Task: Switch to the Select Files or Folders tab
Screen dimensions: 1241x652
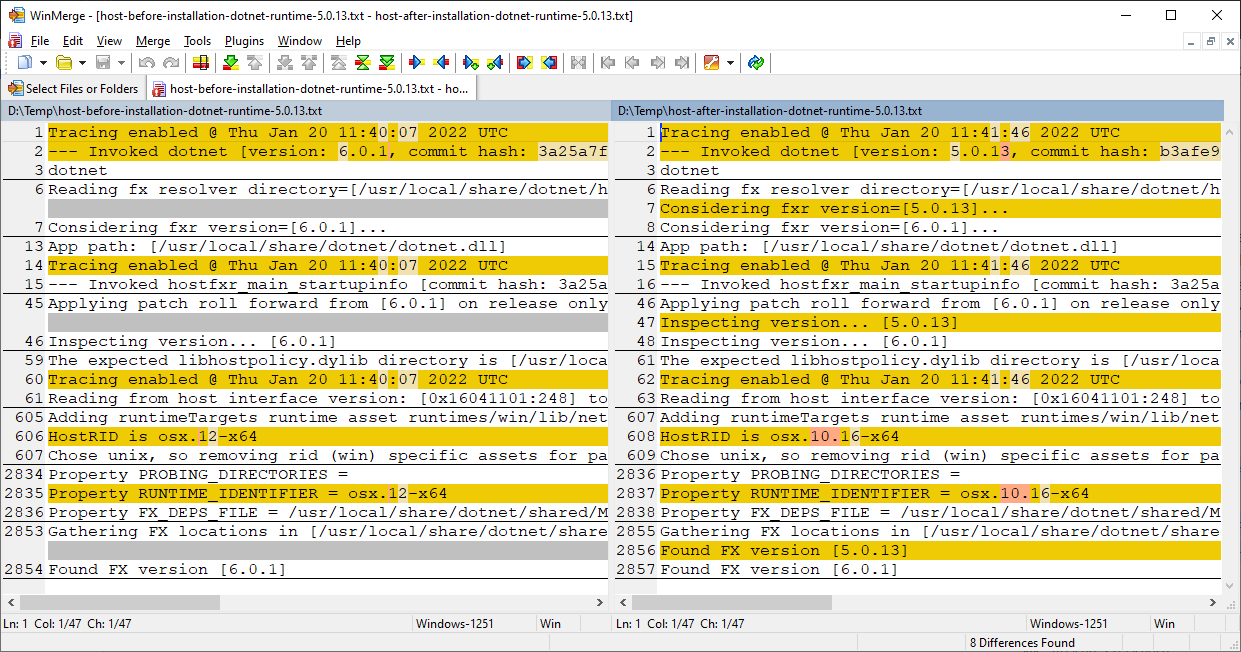Action: click(72, 88)
